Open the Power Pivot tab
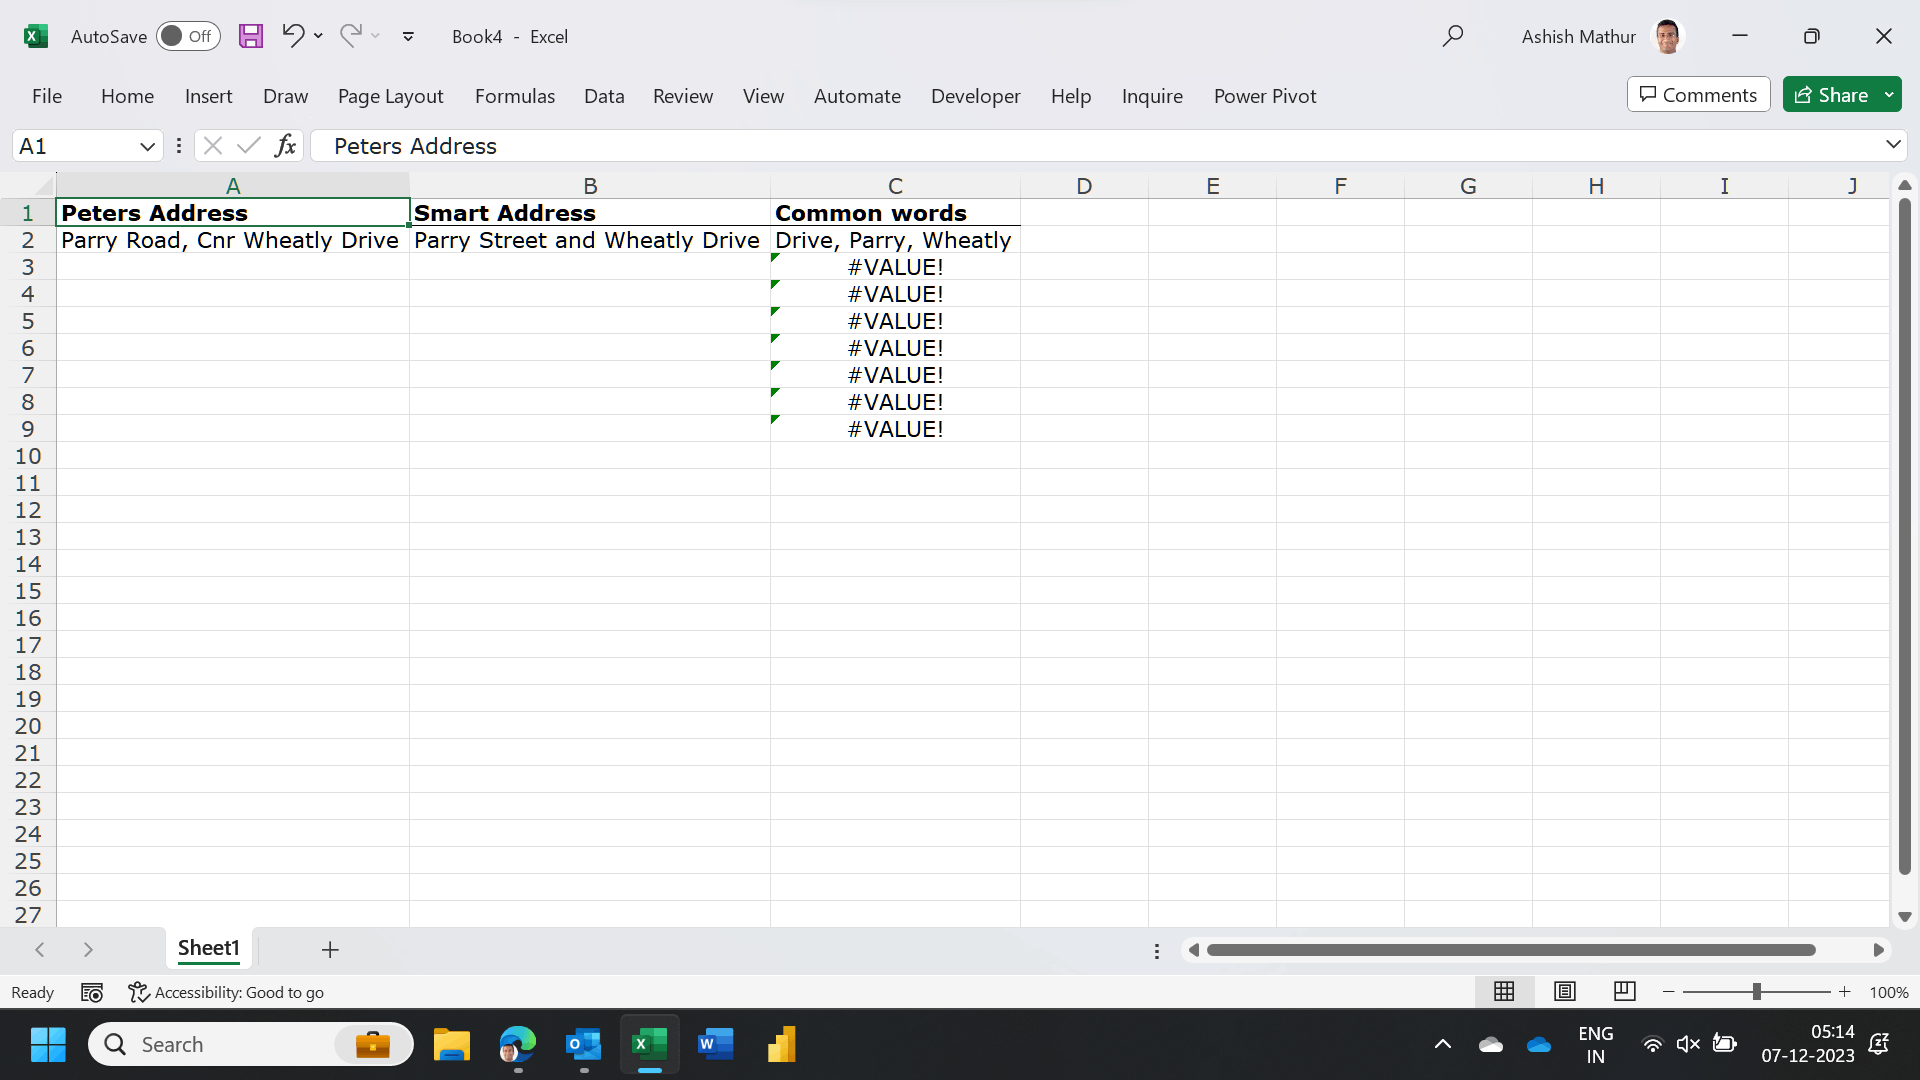 (1265, 96)
